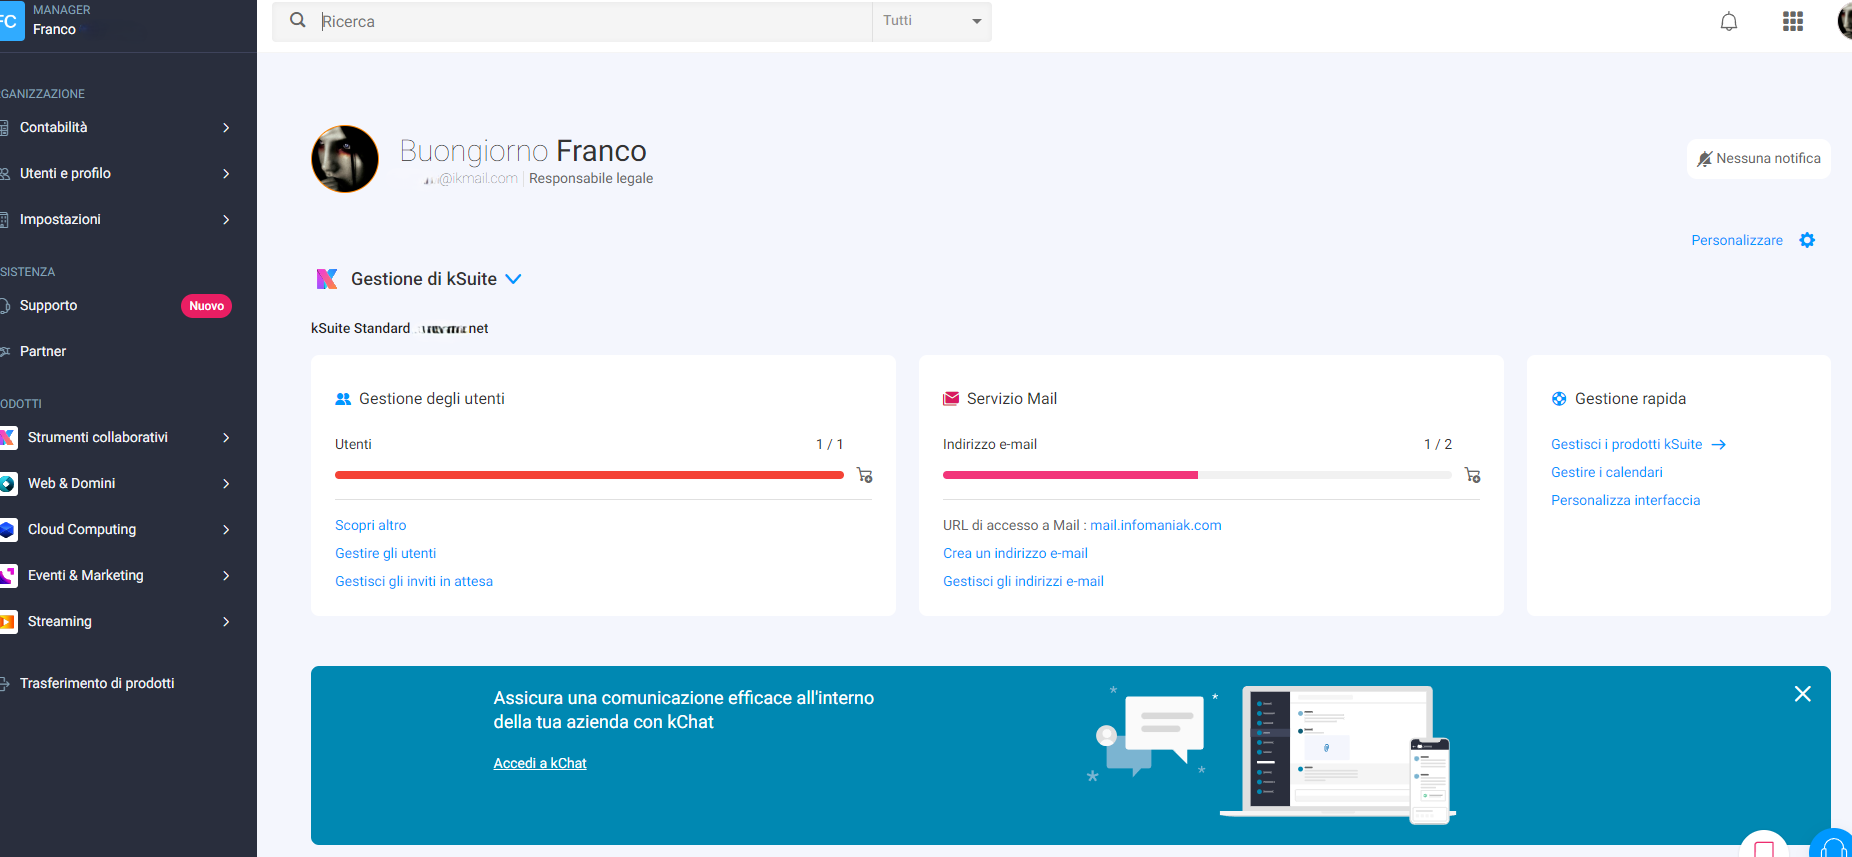
Task: Open Gestisci gli inviti in attesa
Action: [x=414, y=581]
